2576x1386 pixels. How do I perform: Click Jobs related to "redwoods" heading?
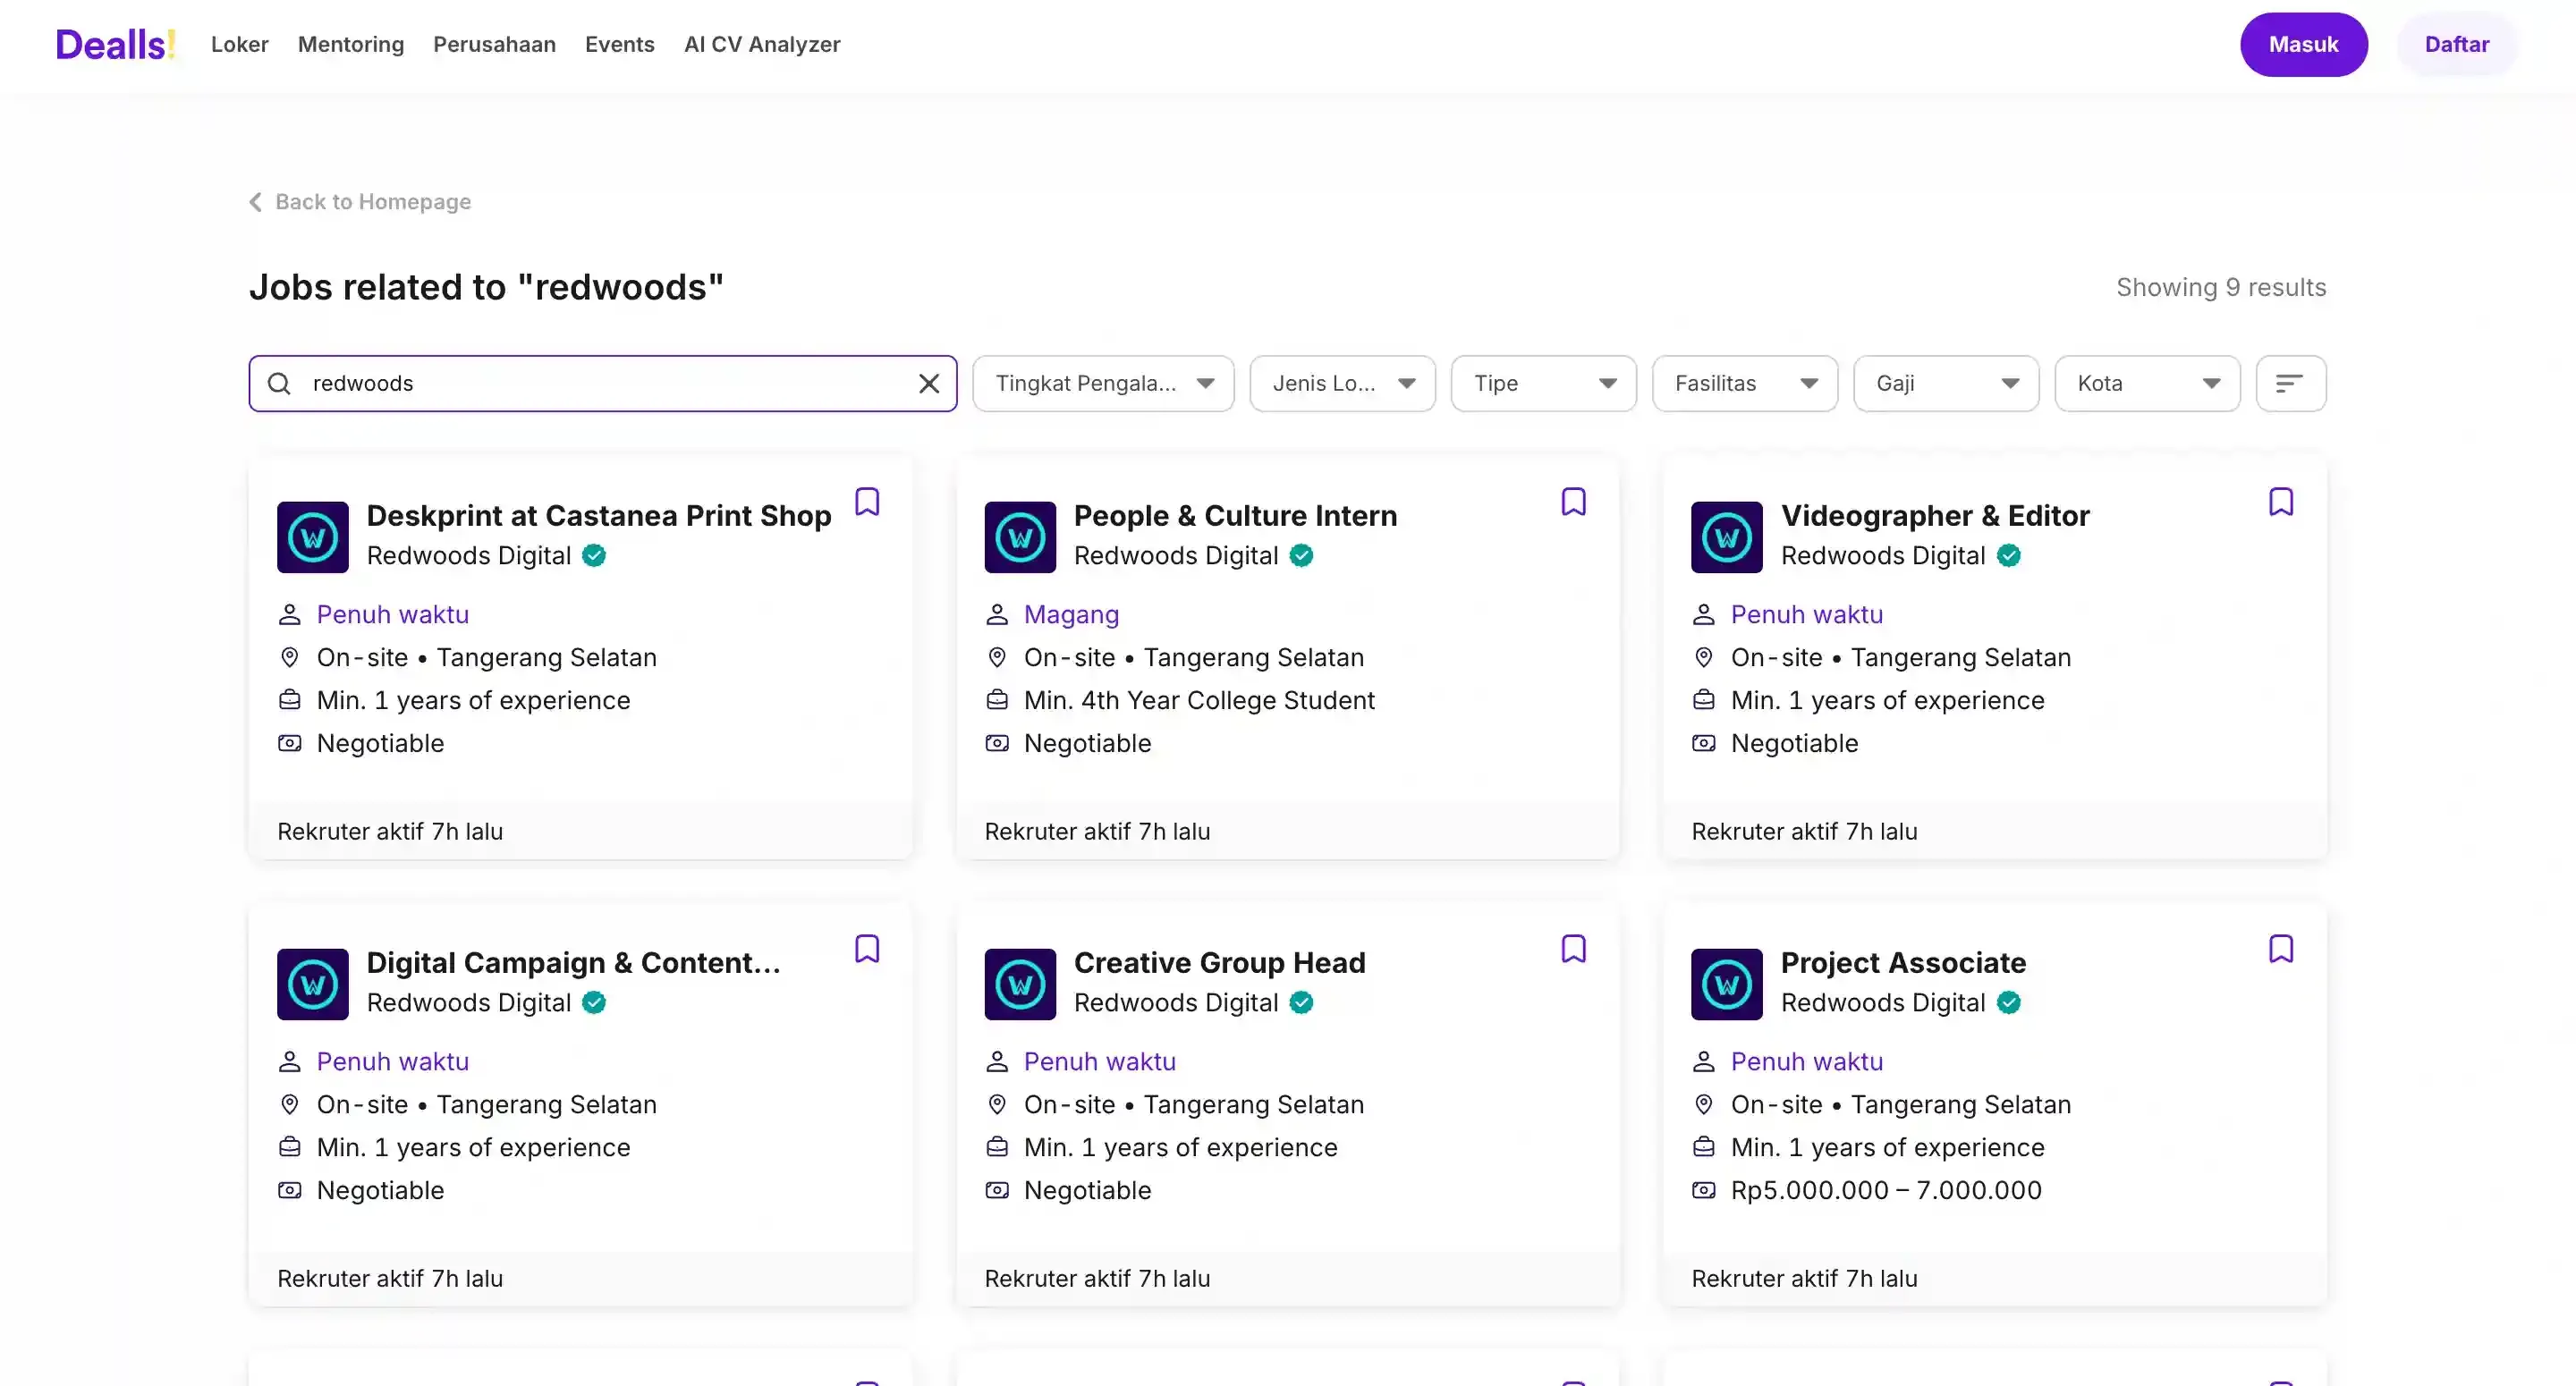coord(486,287)
